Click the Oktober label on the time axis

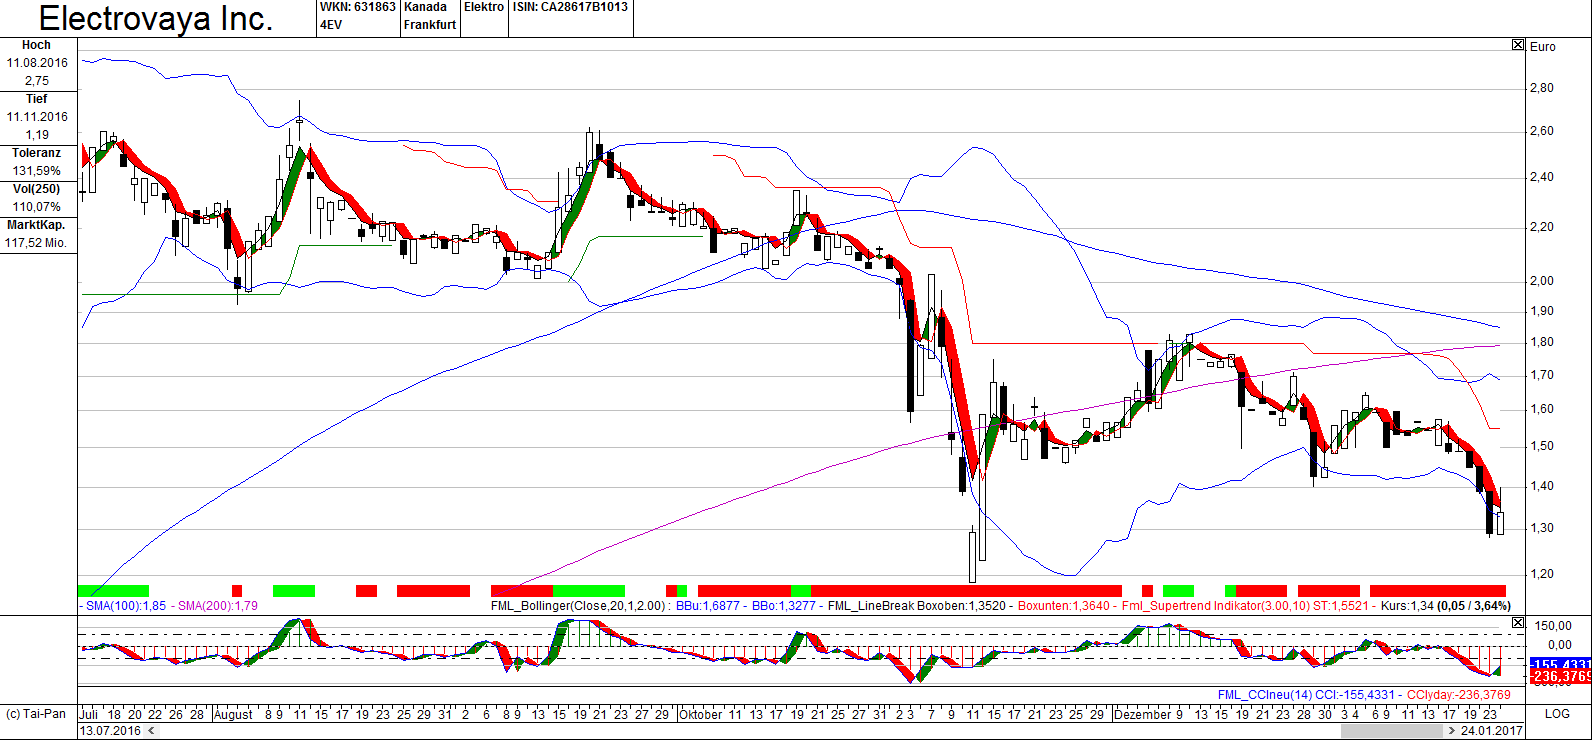tap(700, 714)
